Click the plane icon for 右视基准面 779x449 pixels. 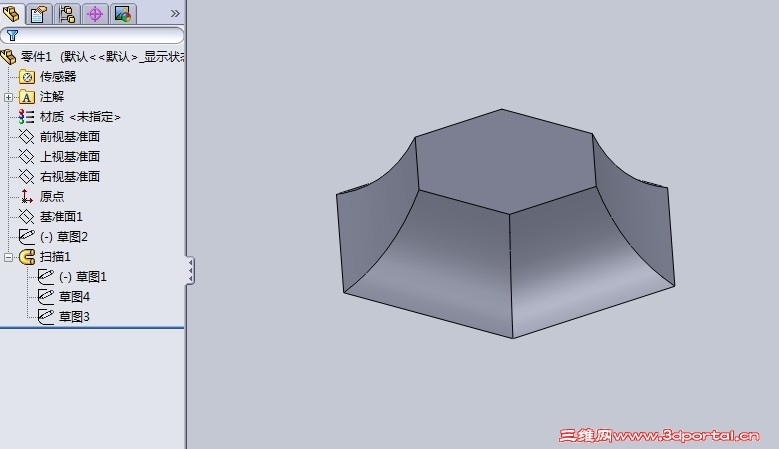click(x=26, y=176)
